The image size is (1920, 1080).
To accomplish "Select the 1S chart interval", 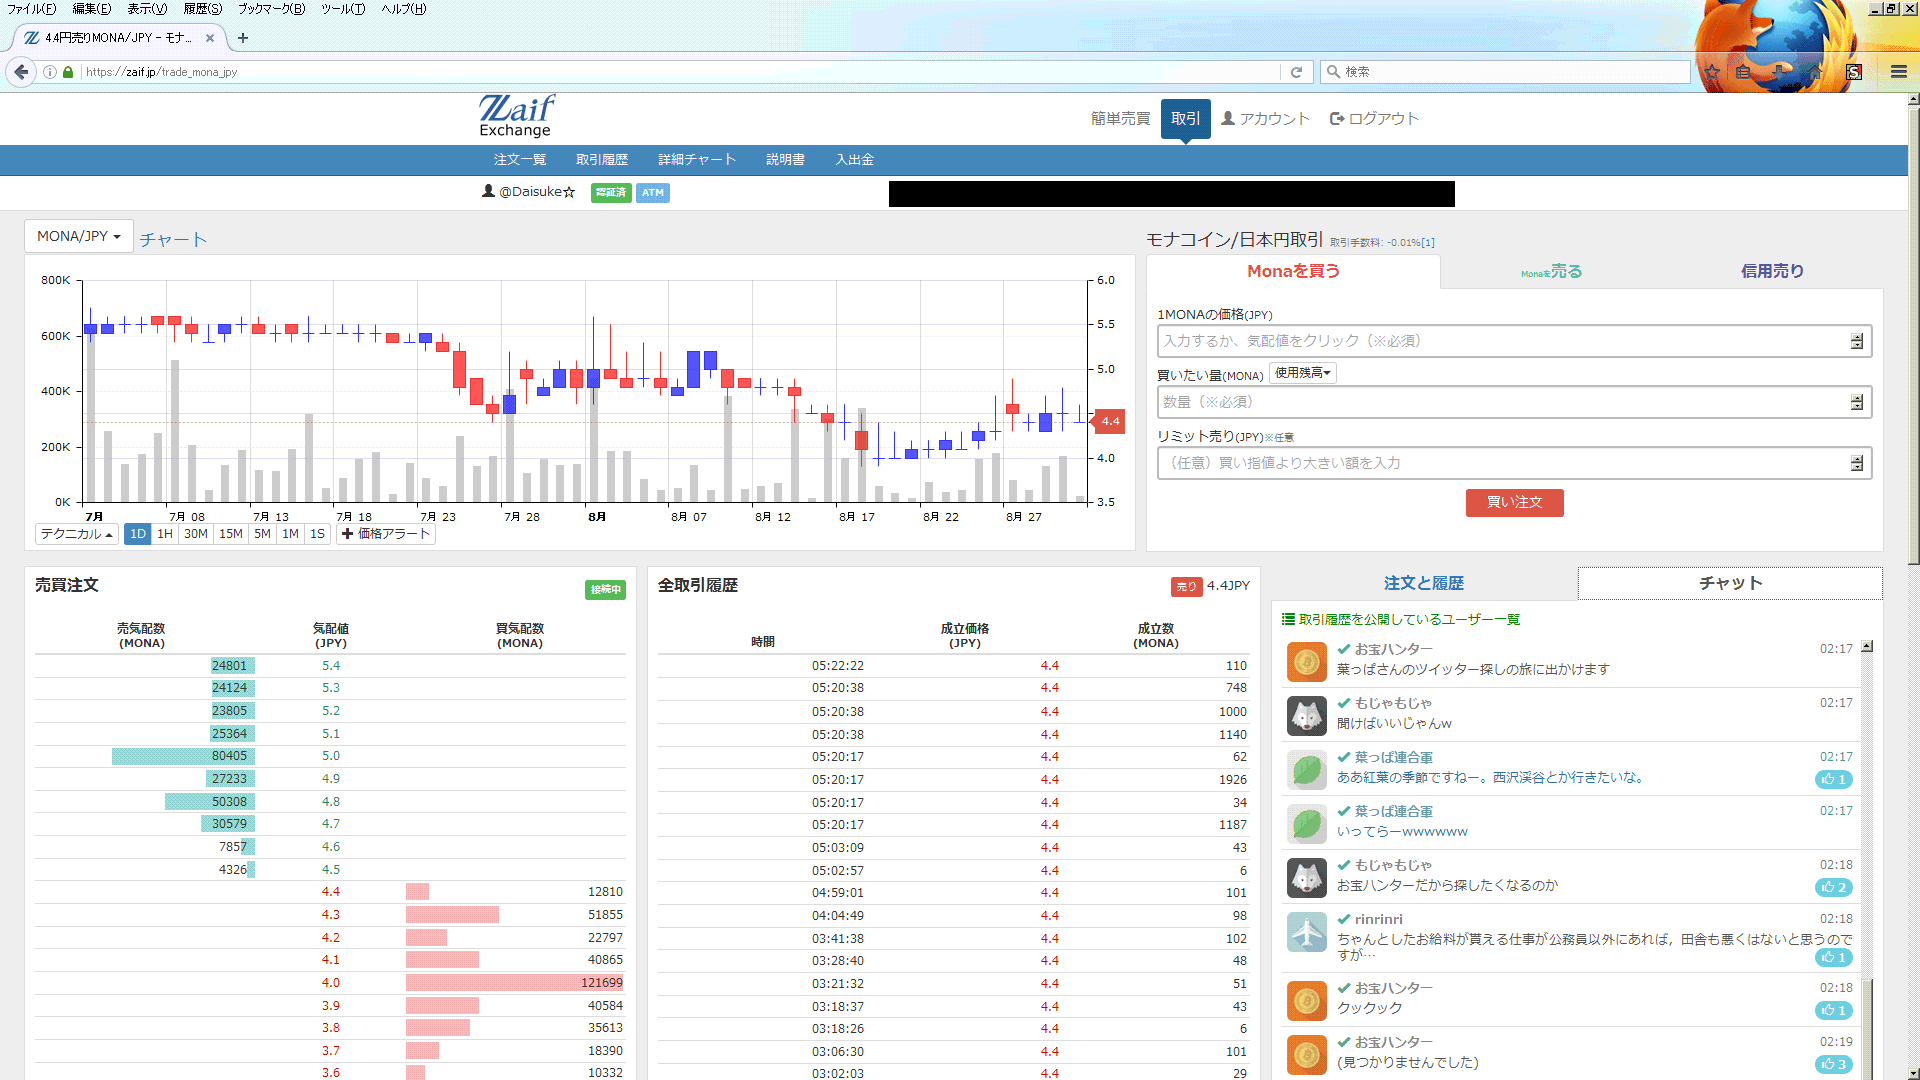I will 317,534.
